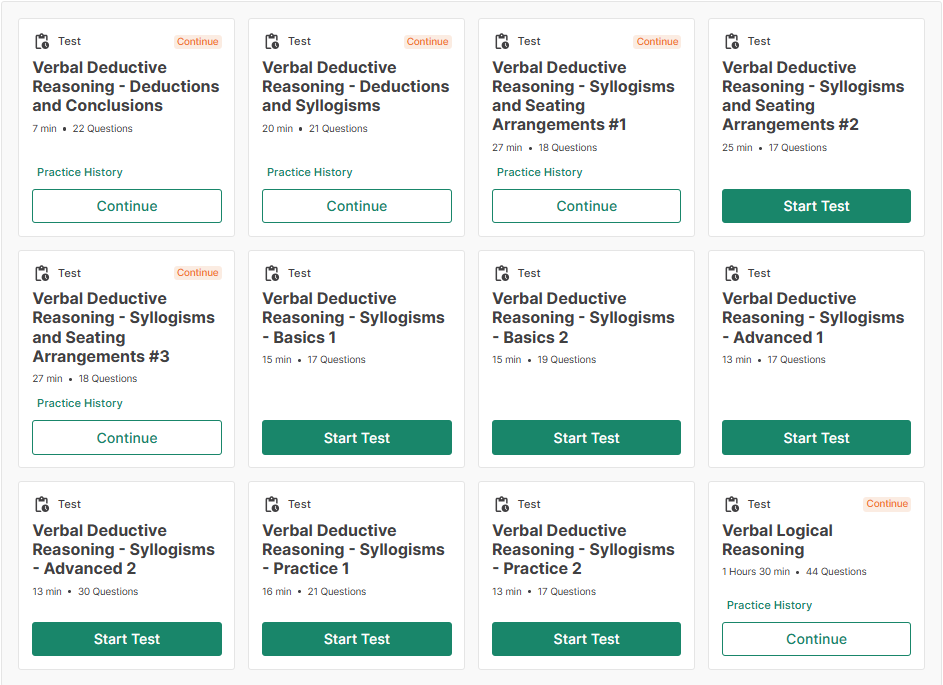The width and height of the screenshot is (943, 685).
Task: View Practice History for Verbal Logical Reasoning
Action: click(x=769, y=605)
